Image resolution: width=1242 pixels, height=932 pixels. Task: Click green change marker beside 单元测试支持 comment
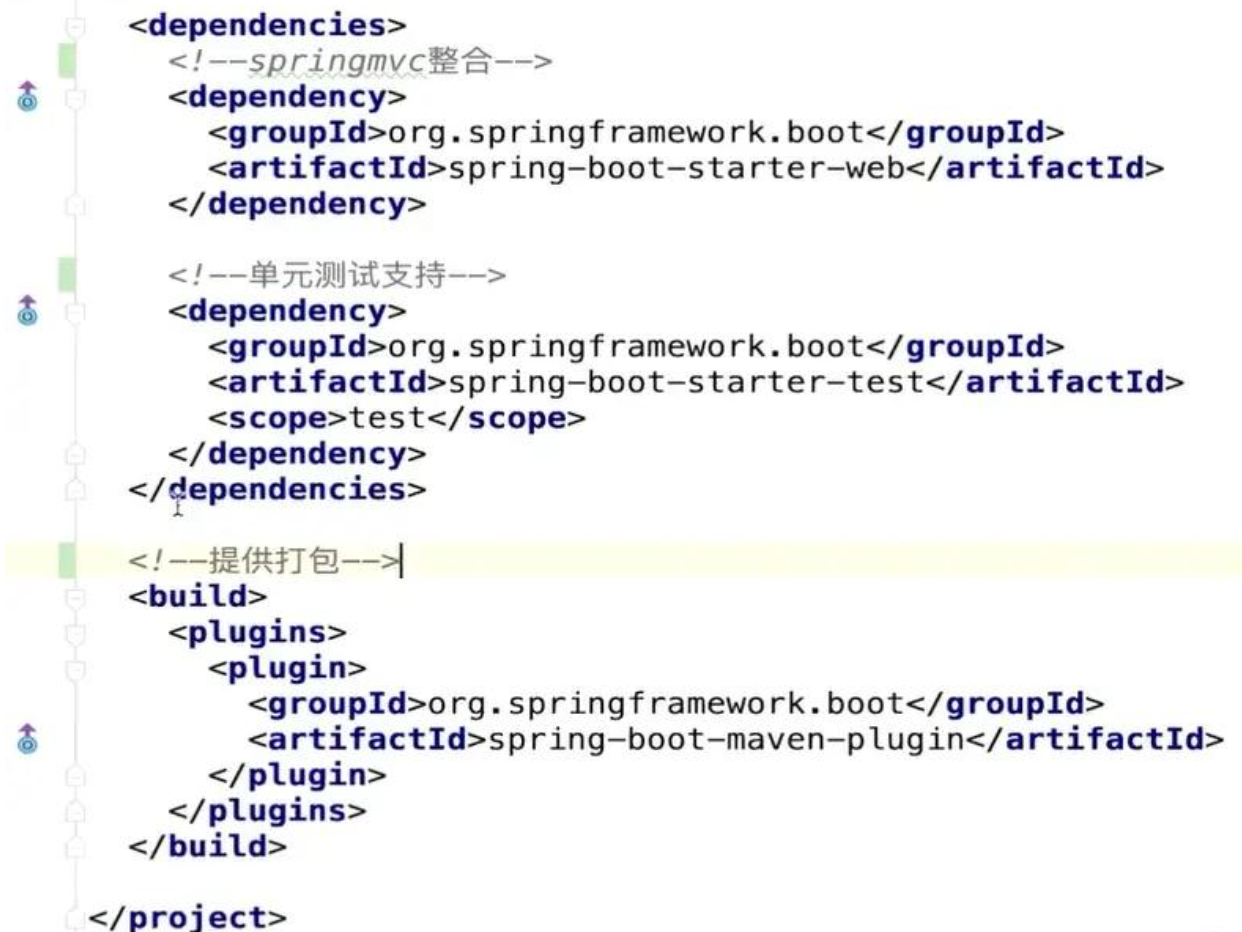(67, 275)
